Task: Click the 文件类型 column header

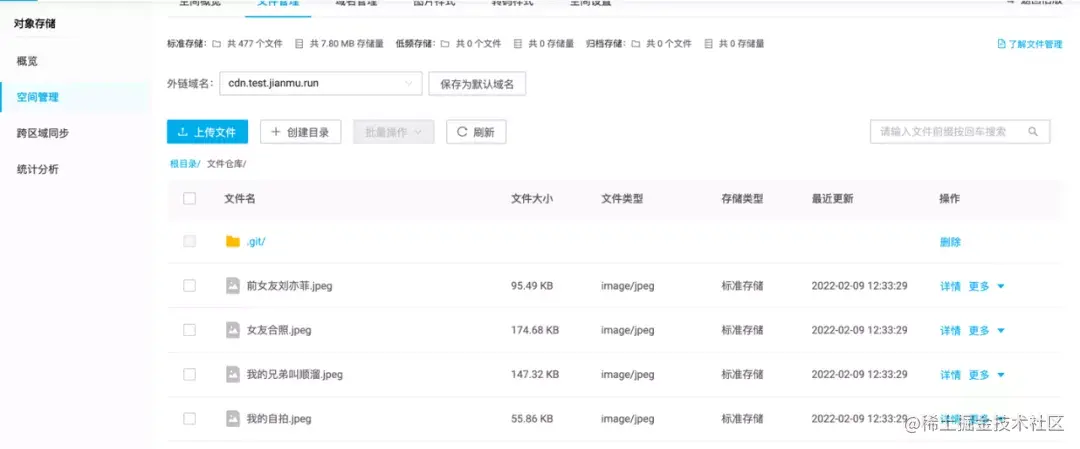Action: coord(622,198)
